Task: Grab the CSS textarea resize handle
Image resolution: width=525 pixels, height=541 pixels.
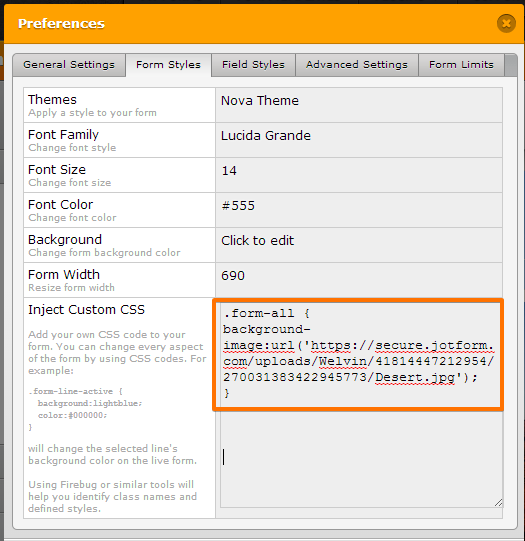Action: tap(498, 503)
